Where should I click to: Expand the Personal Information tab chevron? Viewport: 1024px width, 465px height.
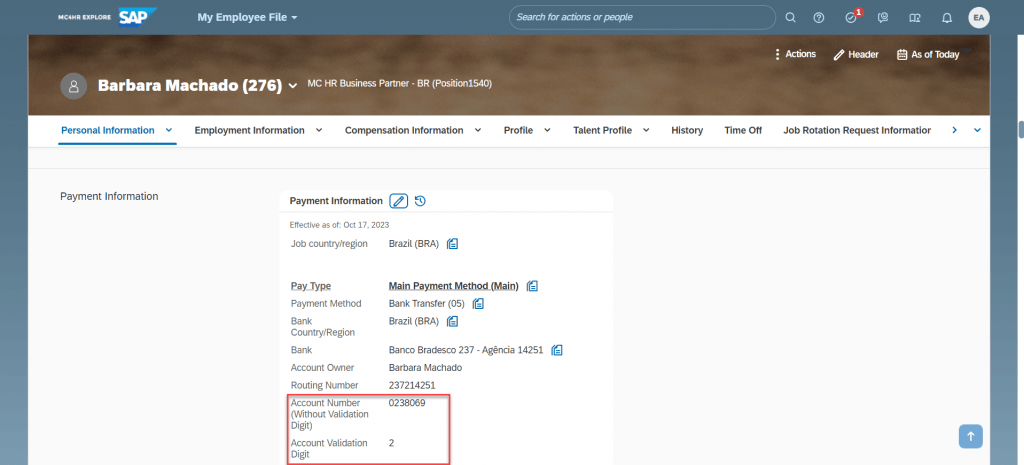tap(169, 130)
